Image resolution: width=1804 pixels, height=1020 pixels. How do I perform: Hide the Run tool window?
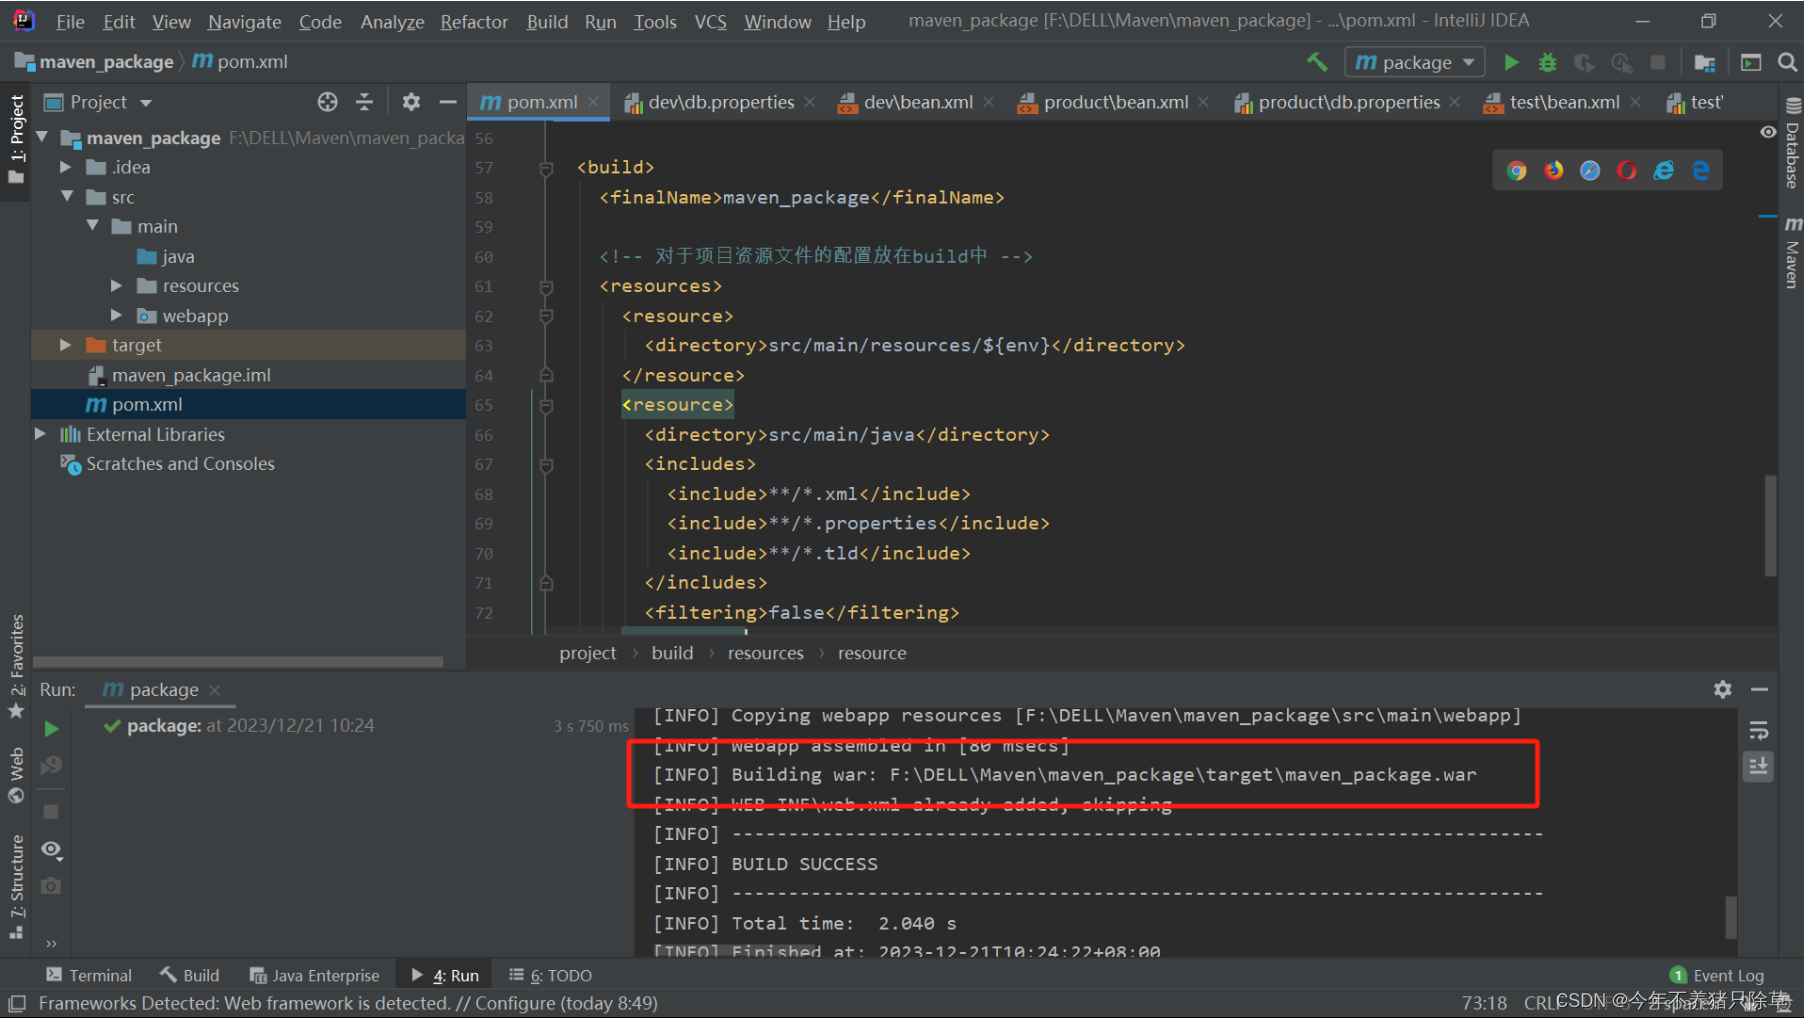click(x=1759, y=689)
